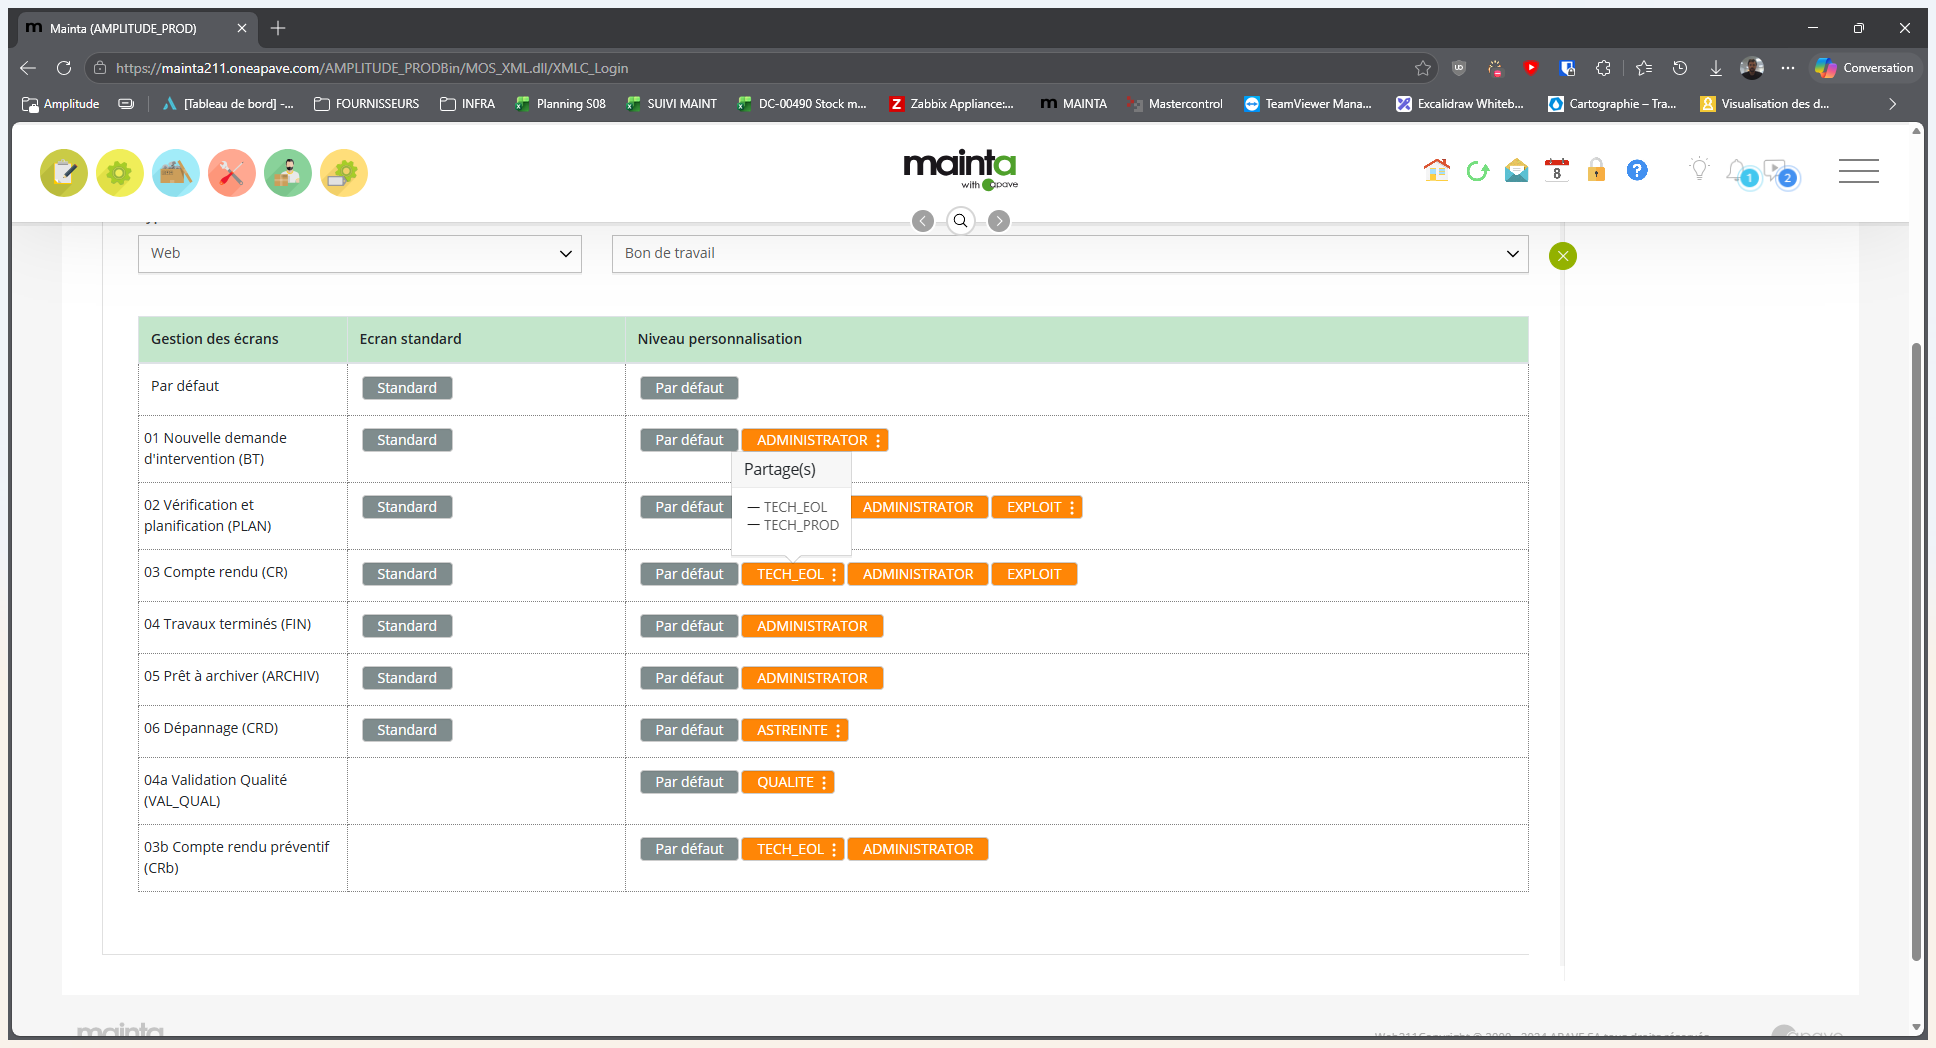Click the magnifier search button under logo
This screenshot has width=1936, height=1048.
(960, 221)
